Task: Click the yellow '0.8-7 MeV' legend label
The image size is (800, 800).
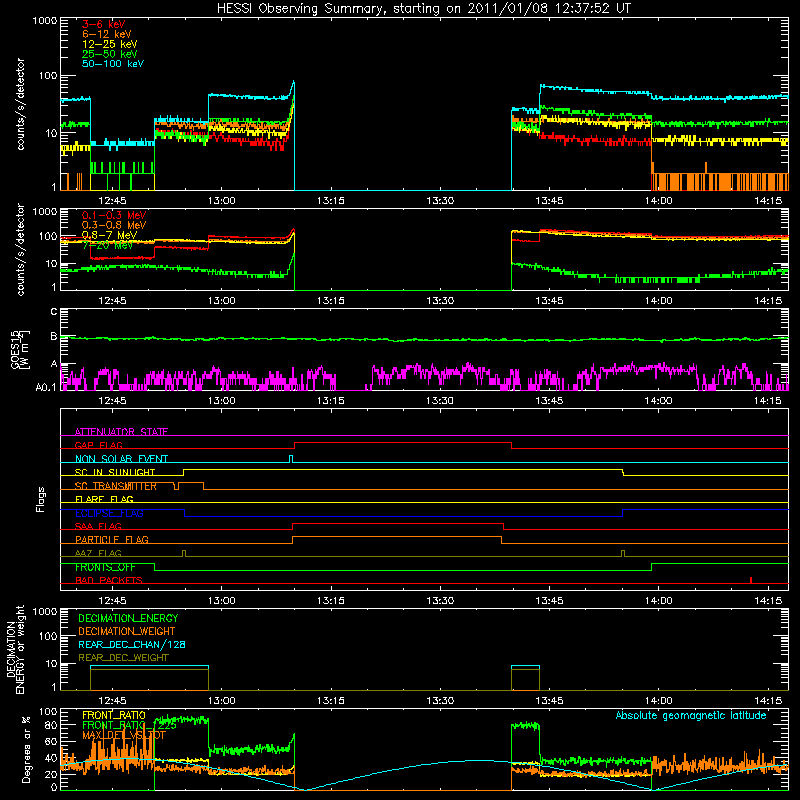Action: click(x=109, y=235)
